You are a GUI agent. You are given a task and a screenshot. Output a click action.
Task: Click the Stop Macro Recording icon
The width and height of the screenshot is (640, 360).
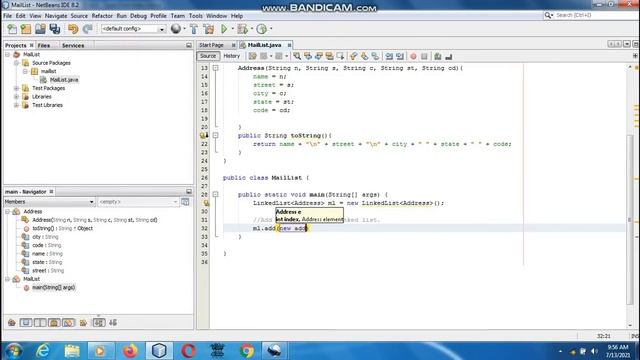tap(424, 56)
